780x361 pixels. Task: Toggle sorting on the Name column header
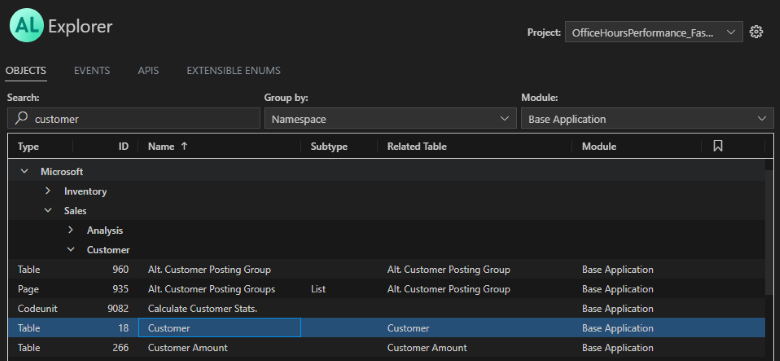(161, 147)
